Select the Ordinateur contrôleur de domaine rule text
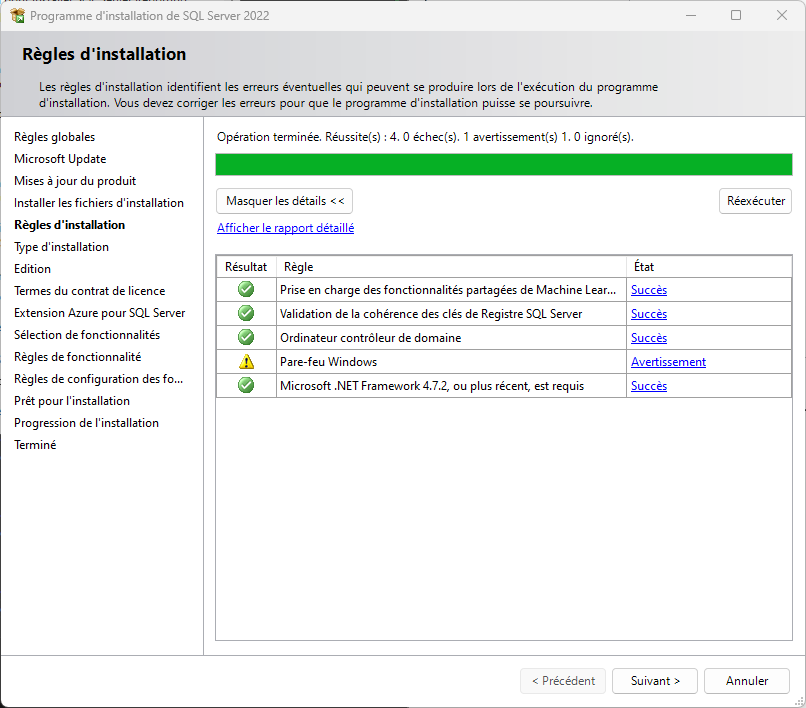This screenshot has width=806, height=708. [x=371, y=338]
